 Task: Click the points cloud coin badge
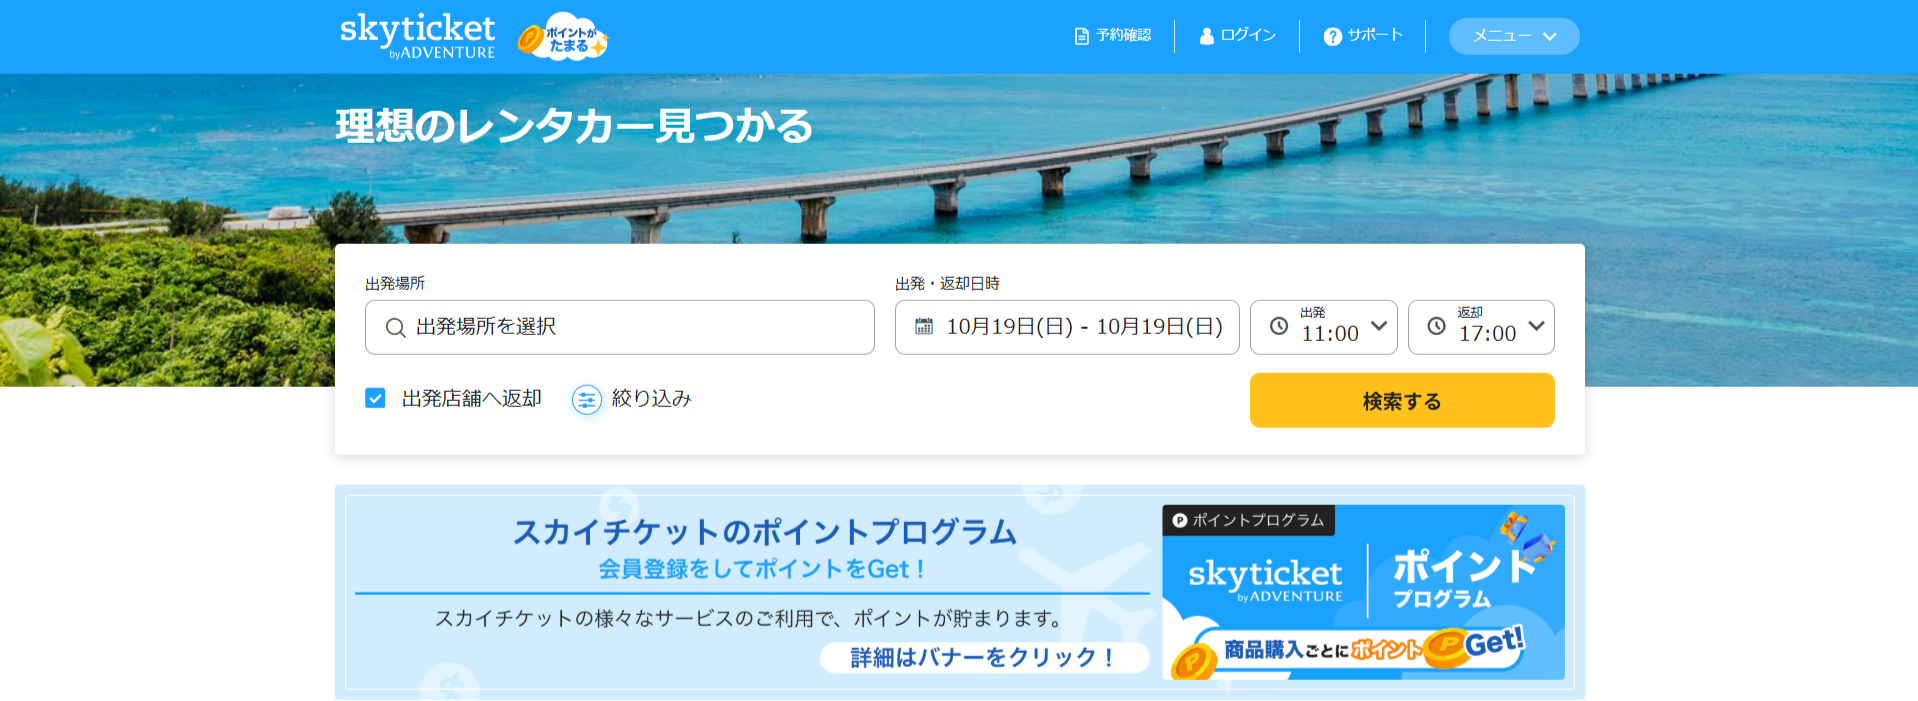click(x=563, y=38)
